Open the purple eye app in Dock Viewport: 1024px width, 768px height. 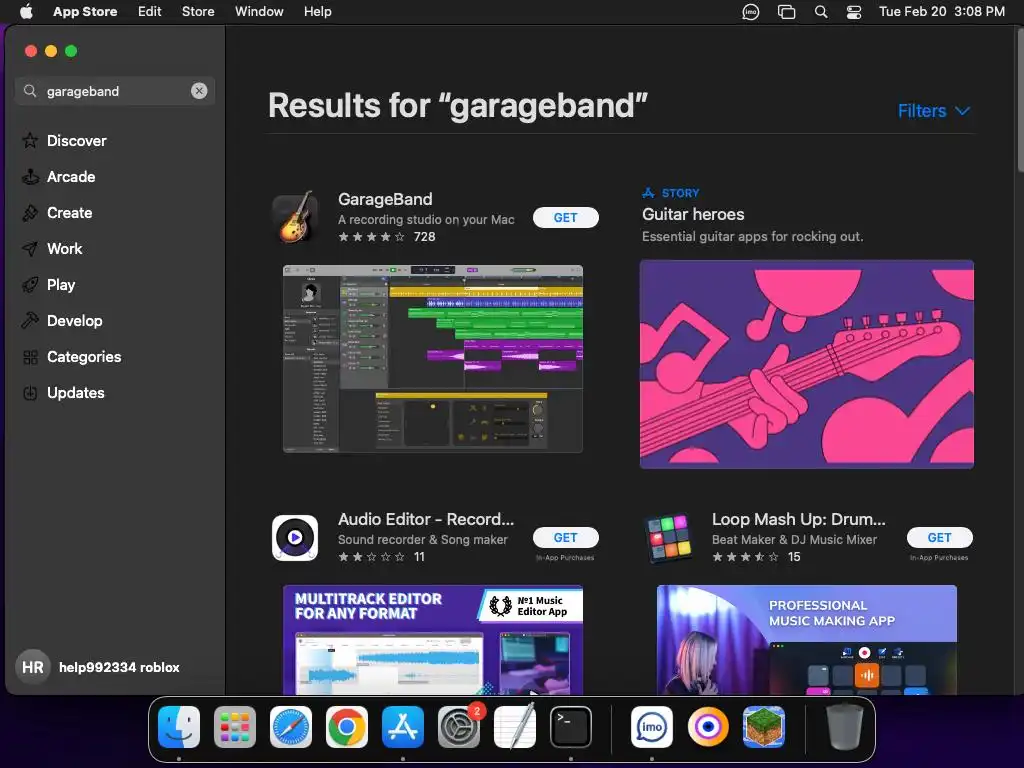(708, 727)
